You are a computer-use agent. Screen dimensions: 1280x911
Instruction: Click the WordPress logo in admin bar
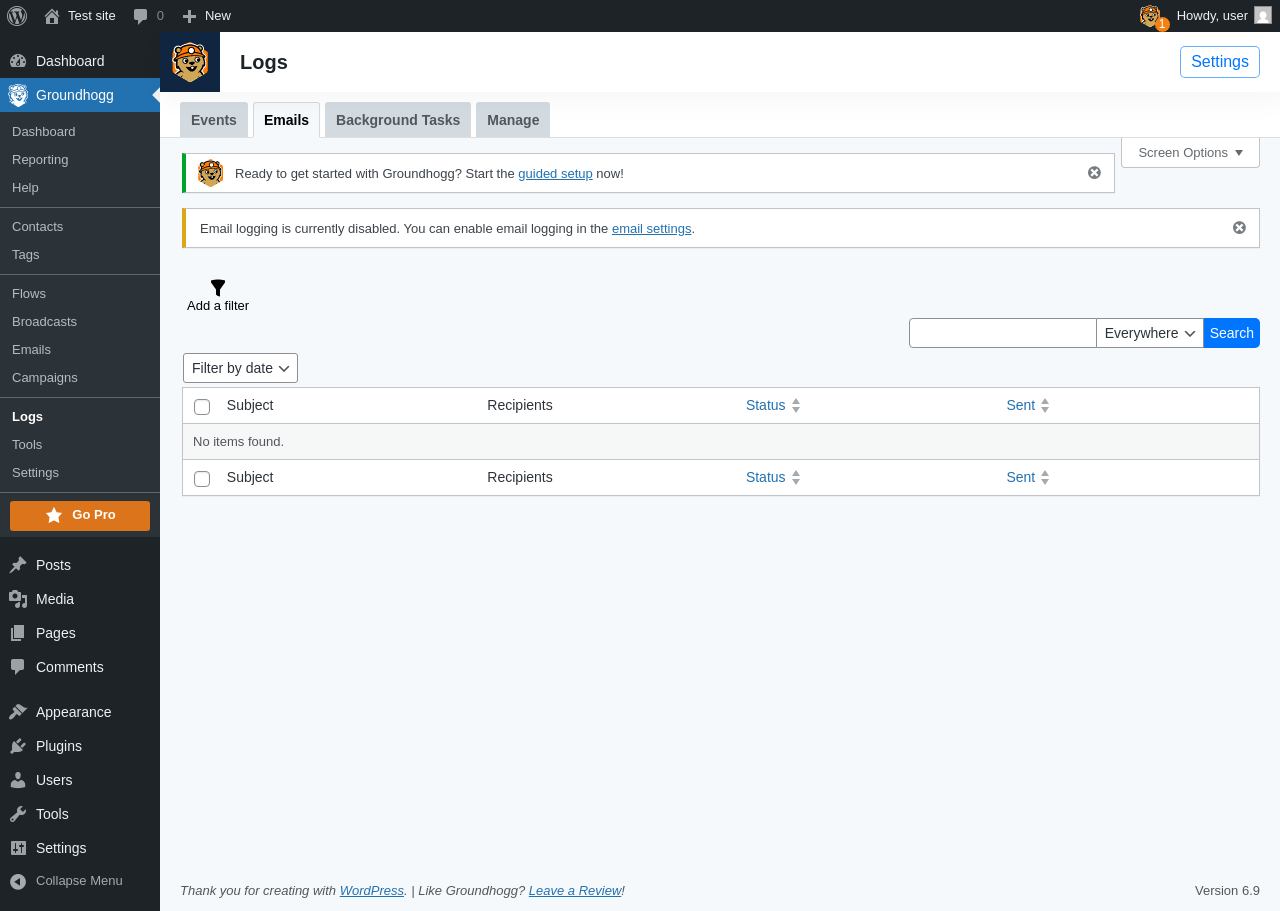pyautogui.click(x=17, y=16)
